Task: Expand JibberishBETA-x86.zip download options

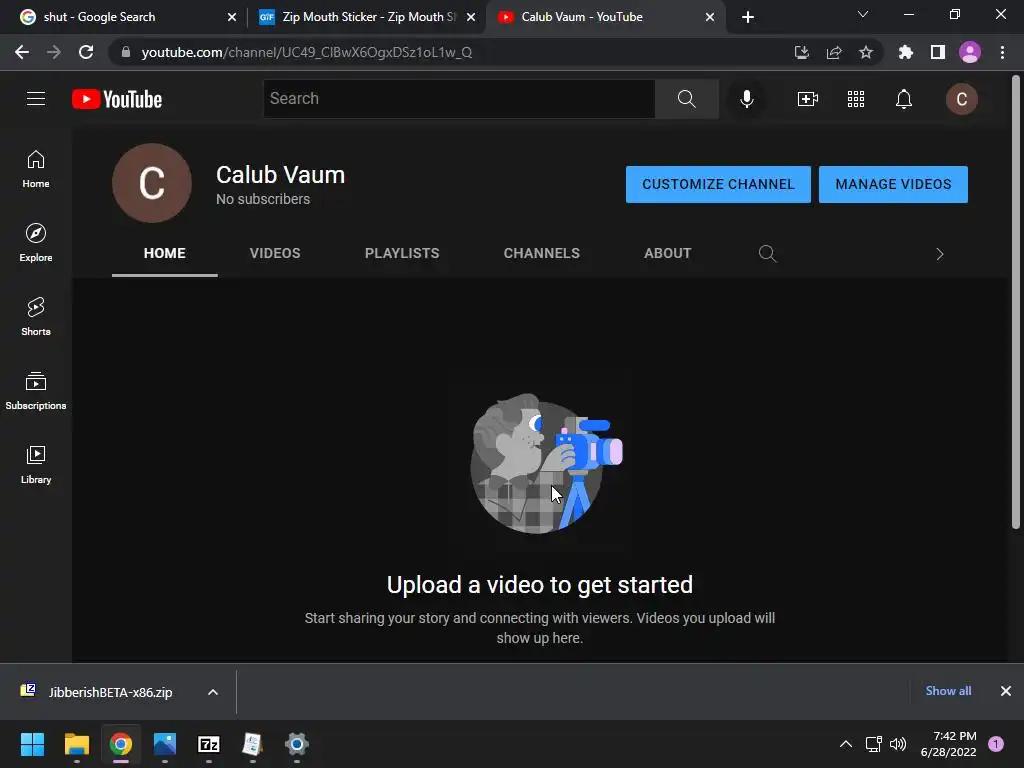Action: click(213, 692)
